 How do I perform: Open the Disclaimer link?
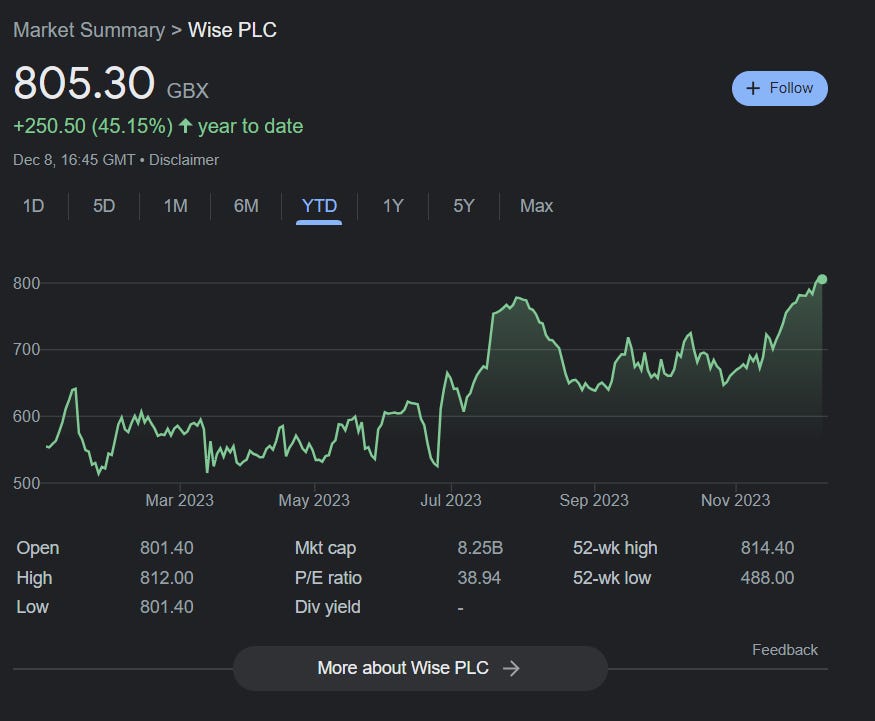(184, 160)
